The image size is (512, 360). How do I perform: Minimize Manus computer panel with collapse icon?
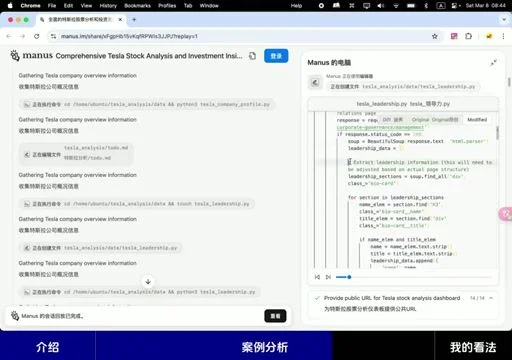[x=493, y=62]
